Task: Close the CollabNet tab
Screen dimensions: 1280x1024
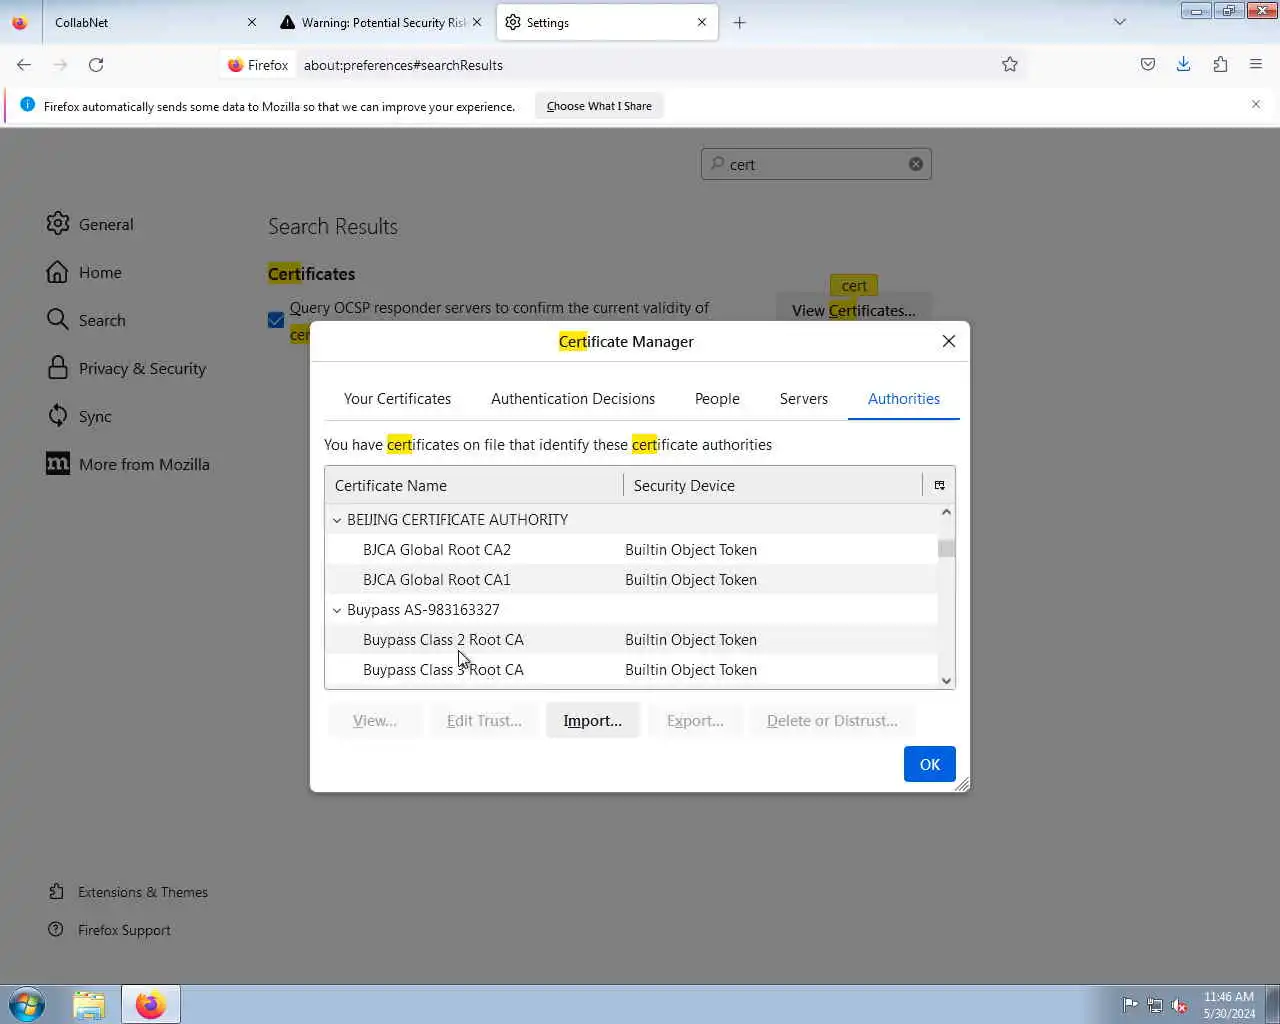Action: (x=252, y=22)
